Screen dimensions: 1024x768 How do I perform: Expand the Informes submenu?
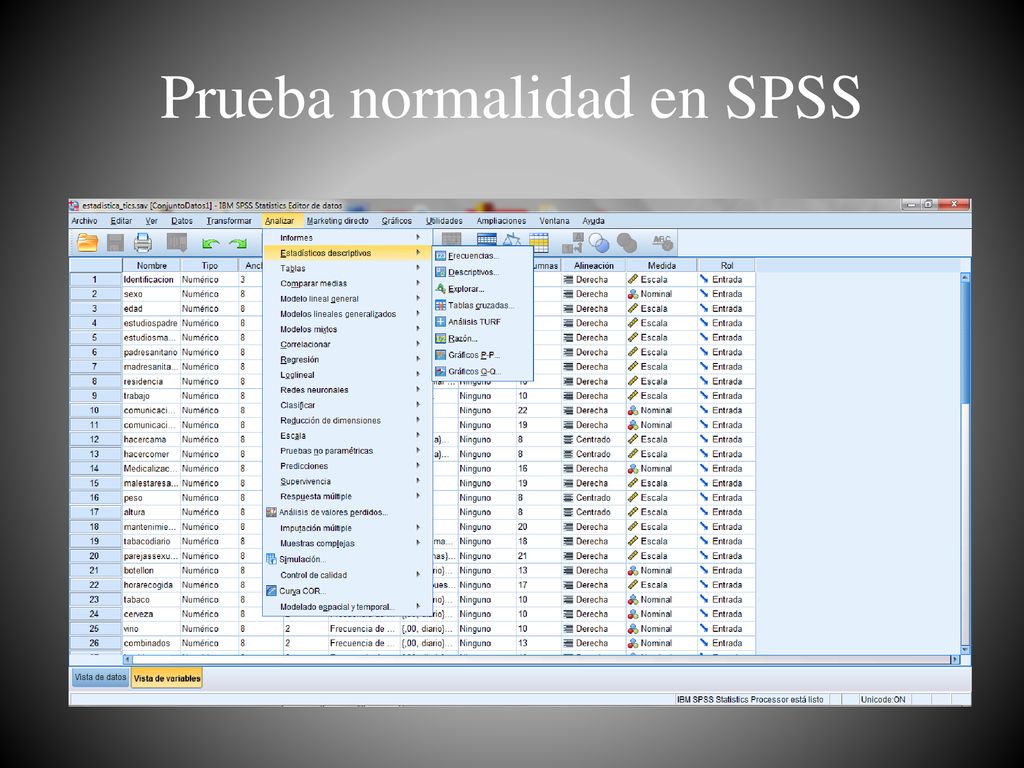[346, 238]
